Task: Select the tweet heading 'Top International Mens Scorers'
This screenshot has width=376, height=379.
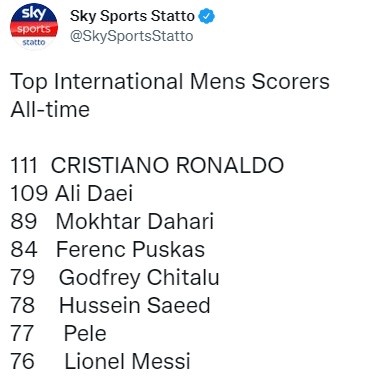Action: coord(170,82)
